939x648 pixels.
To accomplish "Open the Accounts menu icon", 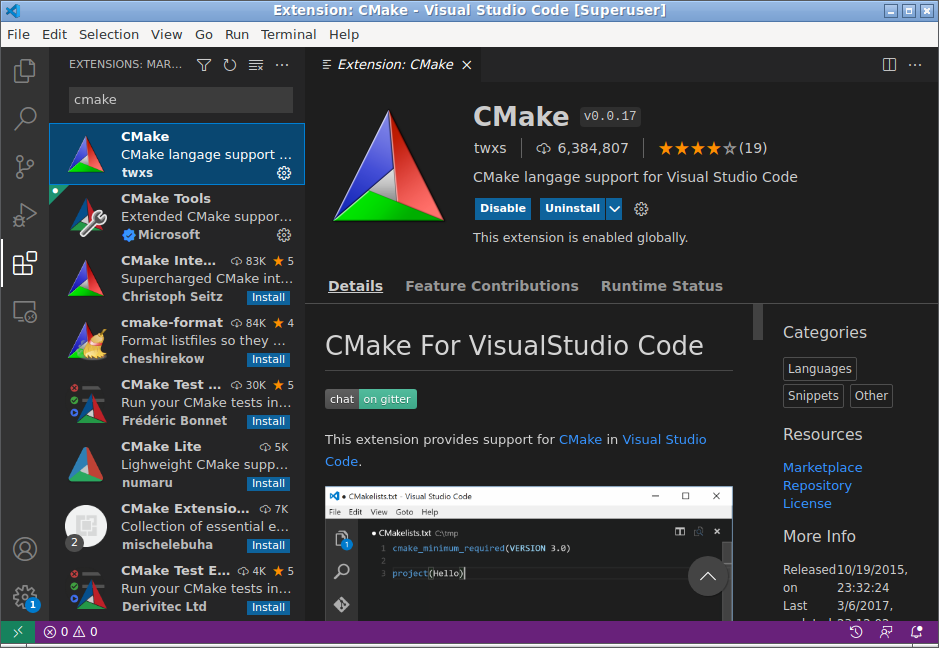I will 25,549.
